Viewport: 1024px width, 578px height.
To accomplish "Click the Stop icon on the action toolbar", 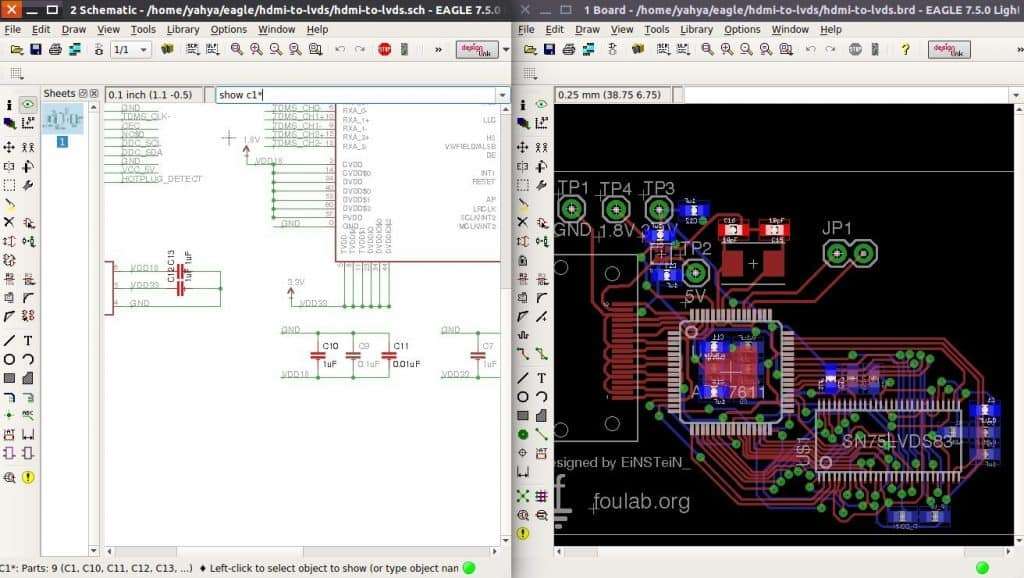I will click(x=385, y=50).
